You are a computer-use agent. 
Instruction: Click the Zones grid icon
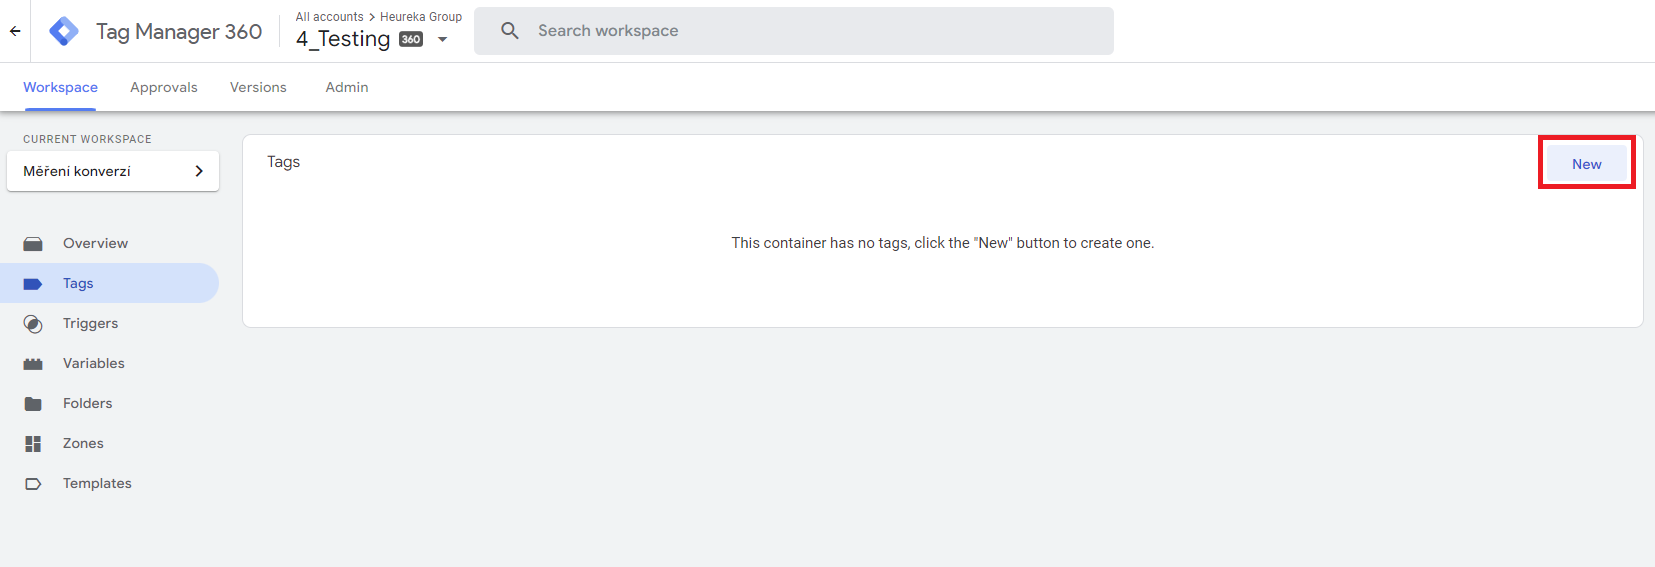(x=33, y=444)
